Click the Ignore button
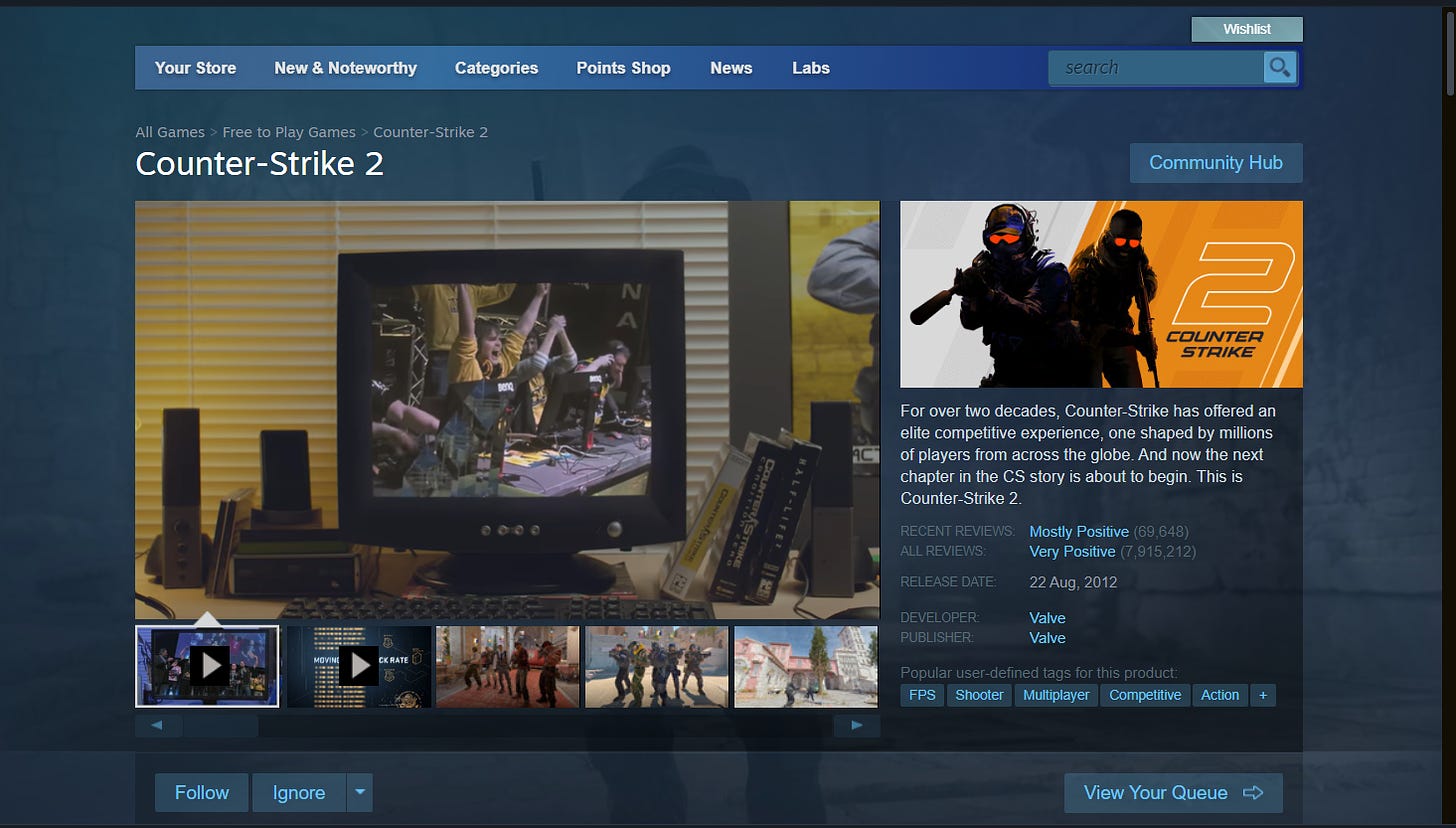 click(299, 793)
